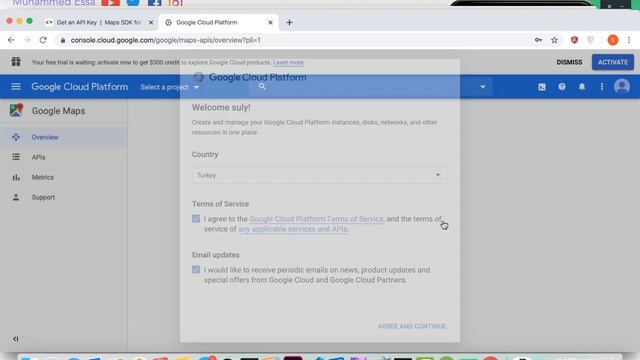Click the console search field

pos(371,87)
